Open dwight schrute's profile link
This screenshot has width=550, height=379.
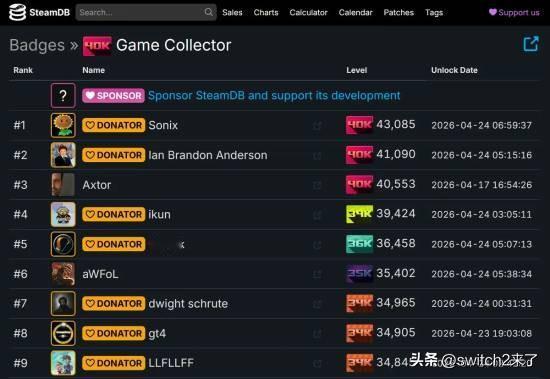(x=188, y=304)
